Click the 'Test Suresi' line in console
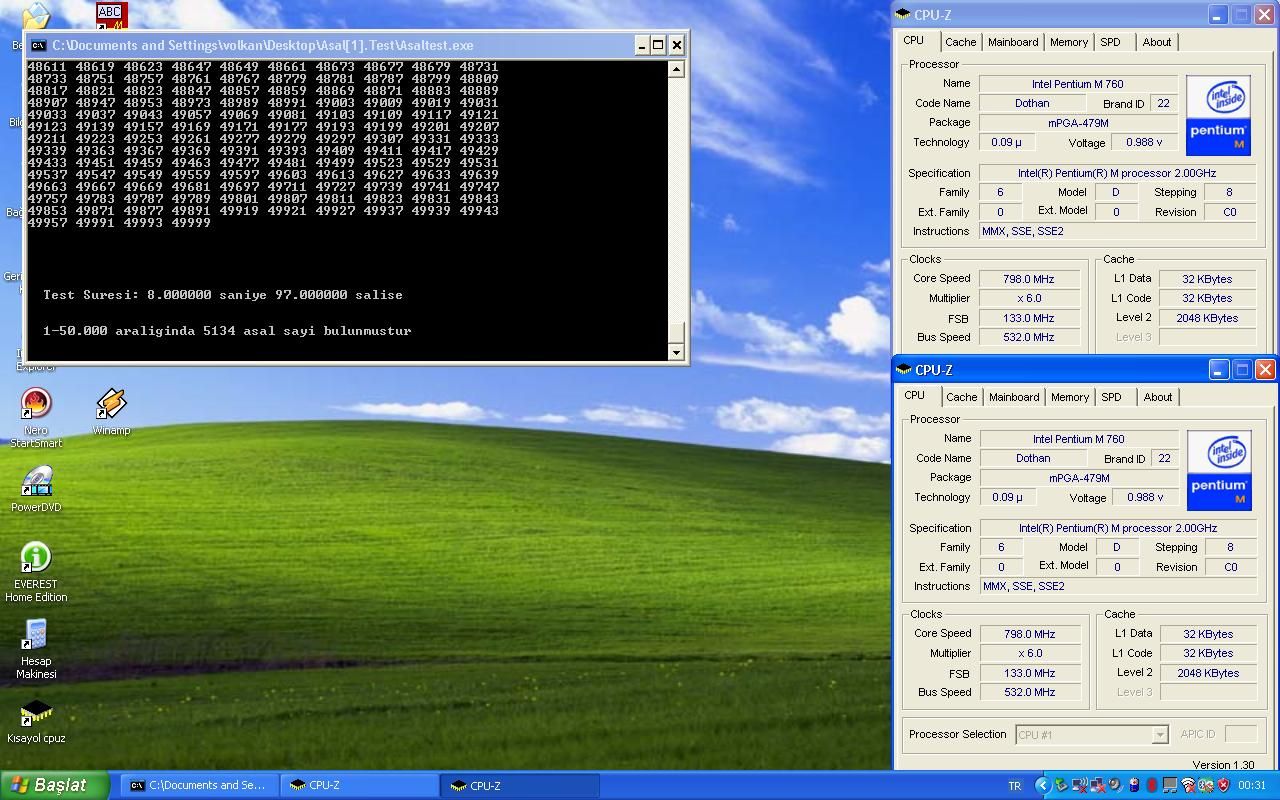 pos(223,295)
